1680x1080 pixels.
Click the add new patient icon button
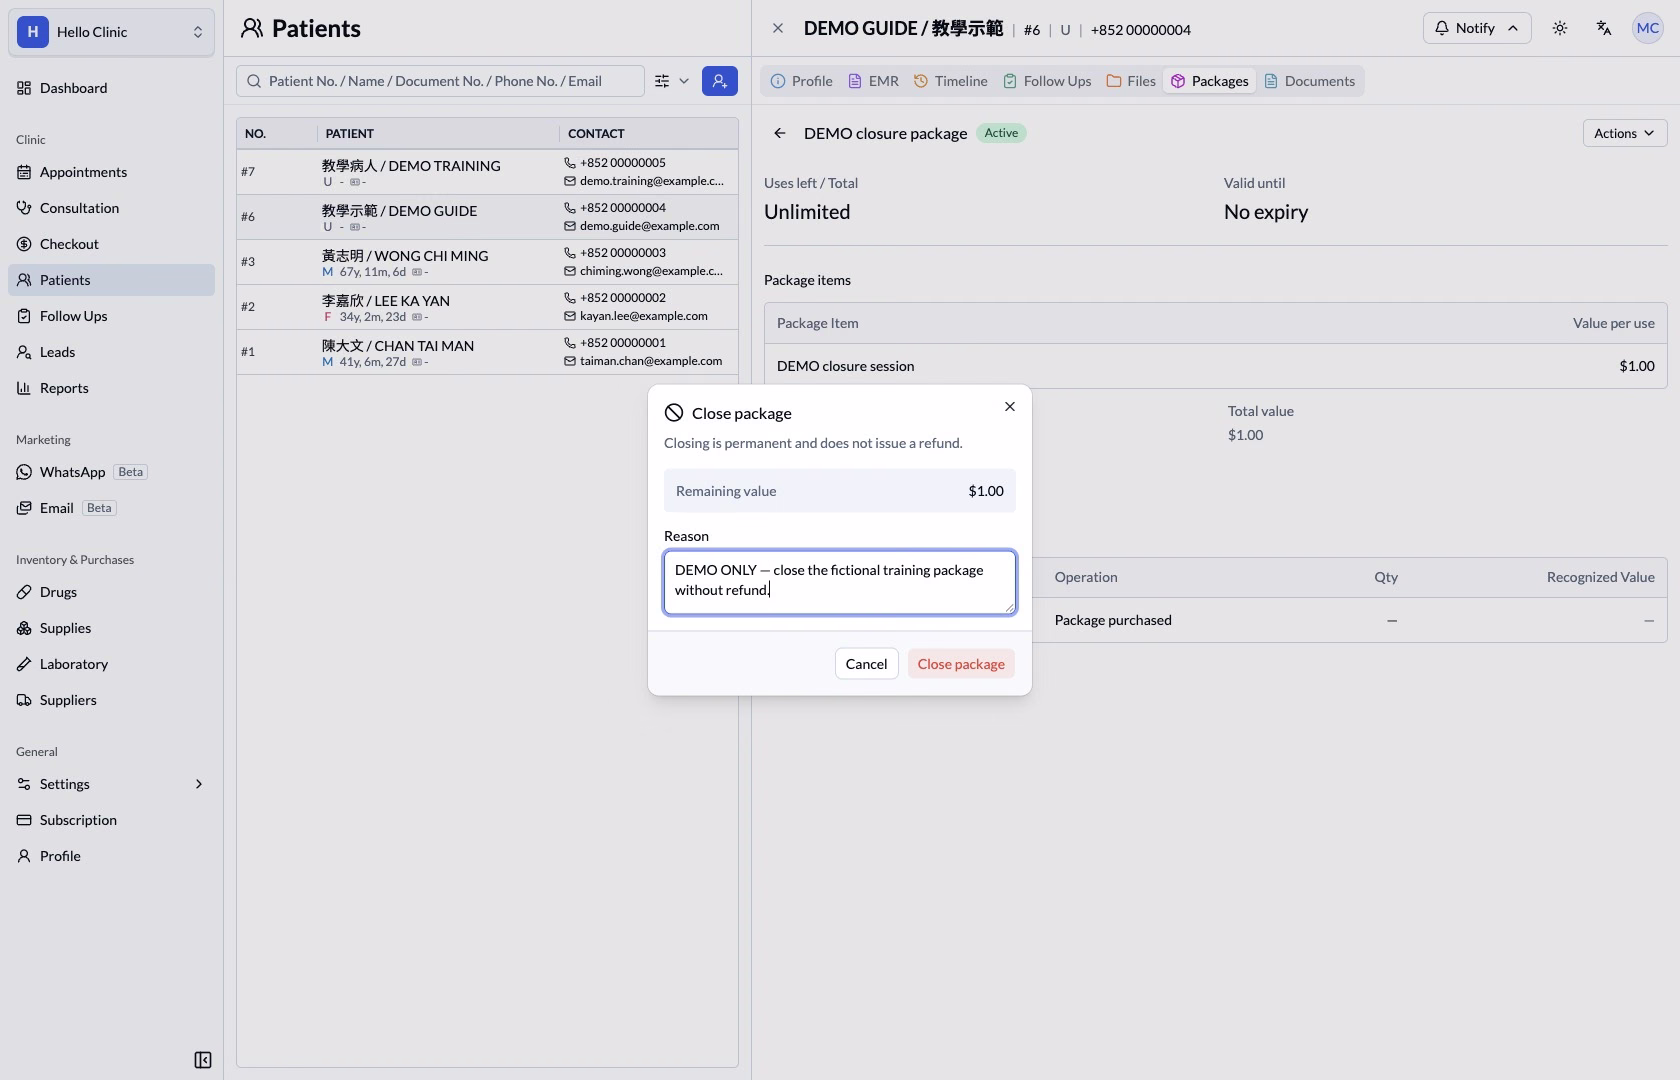pyautogui.click(x=720, y=81)
